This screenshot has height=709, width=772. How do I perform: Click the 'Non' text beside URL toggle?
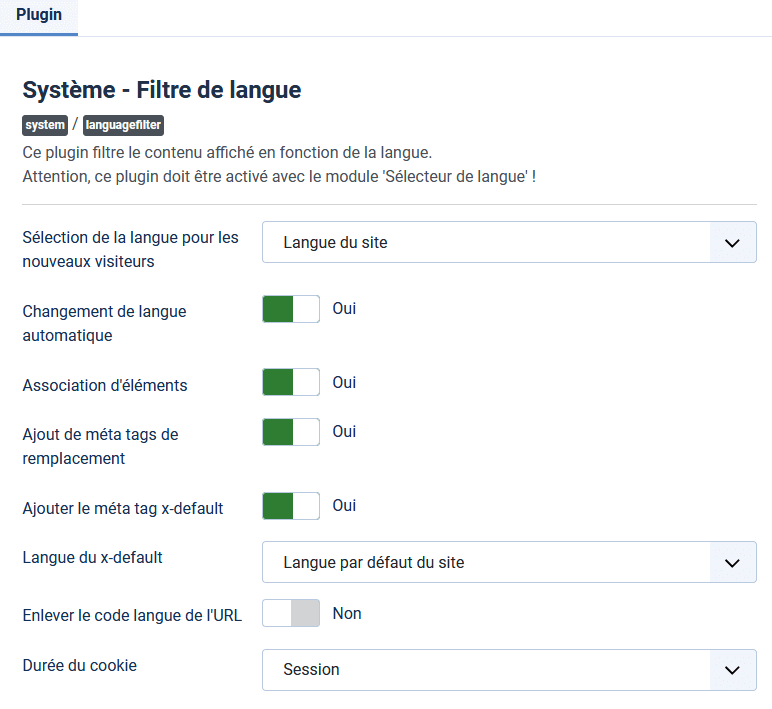pyautogui.click(x=347, y=613)
